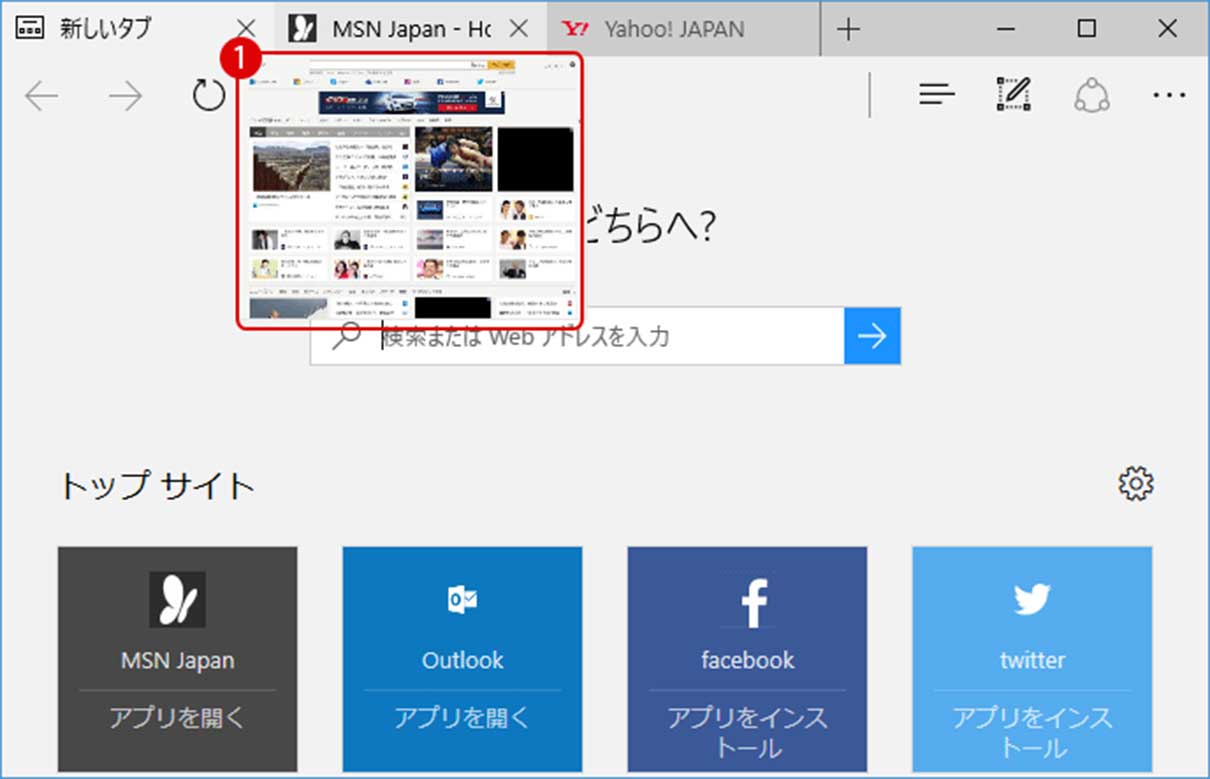Image resolution: width=1210 pixels, height=779 pixels.
Task: Open top sites settings gear
Action: pos(1136,484)
